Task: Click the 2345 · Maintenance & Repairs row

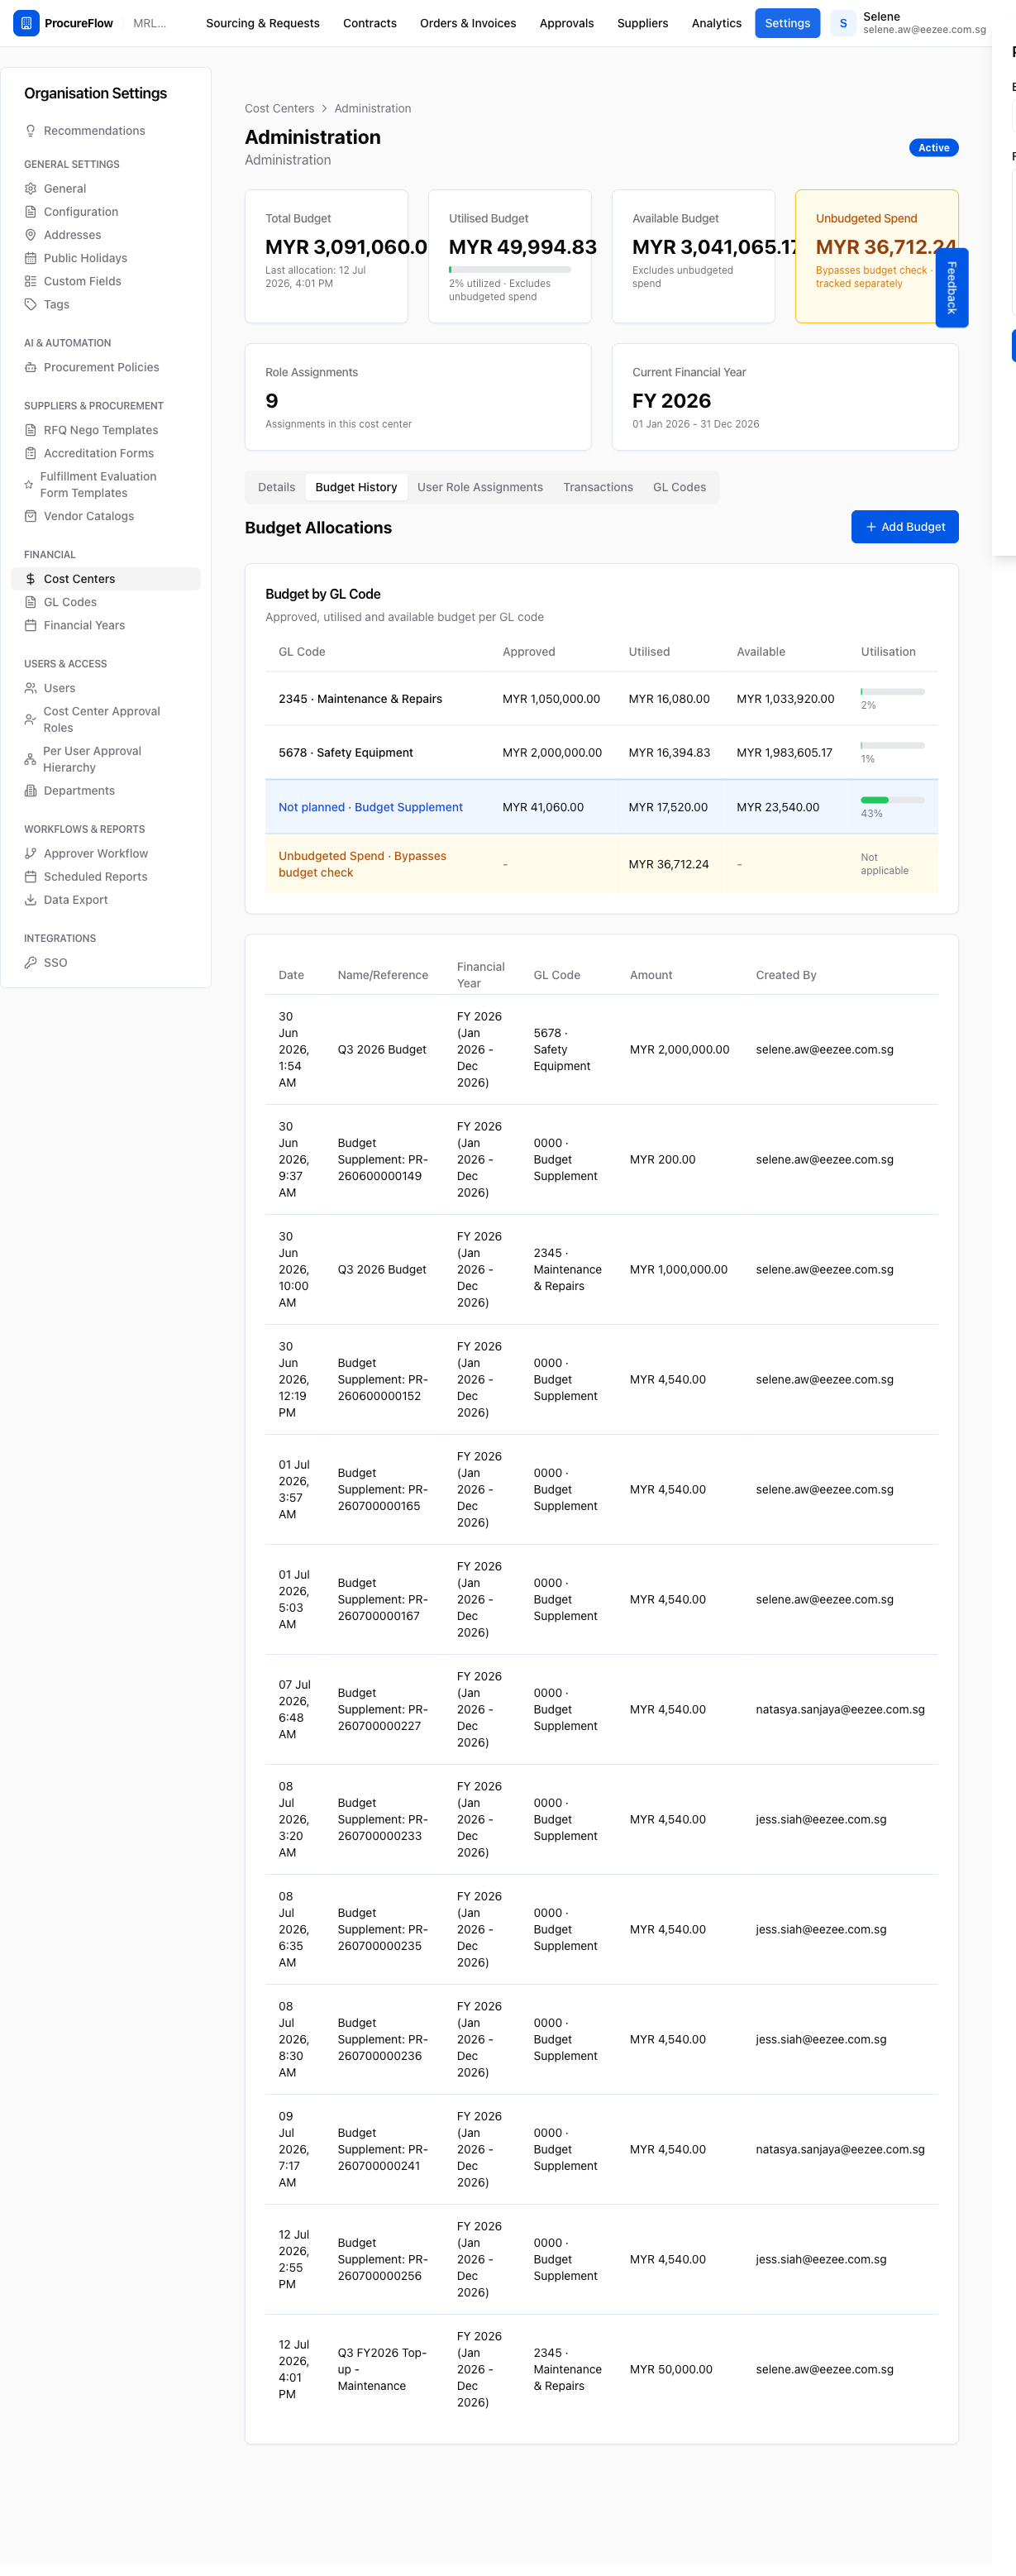Action: click(x=601, y=699)
